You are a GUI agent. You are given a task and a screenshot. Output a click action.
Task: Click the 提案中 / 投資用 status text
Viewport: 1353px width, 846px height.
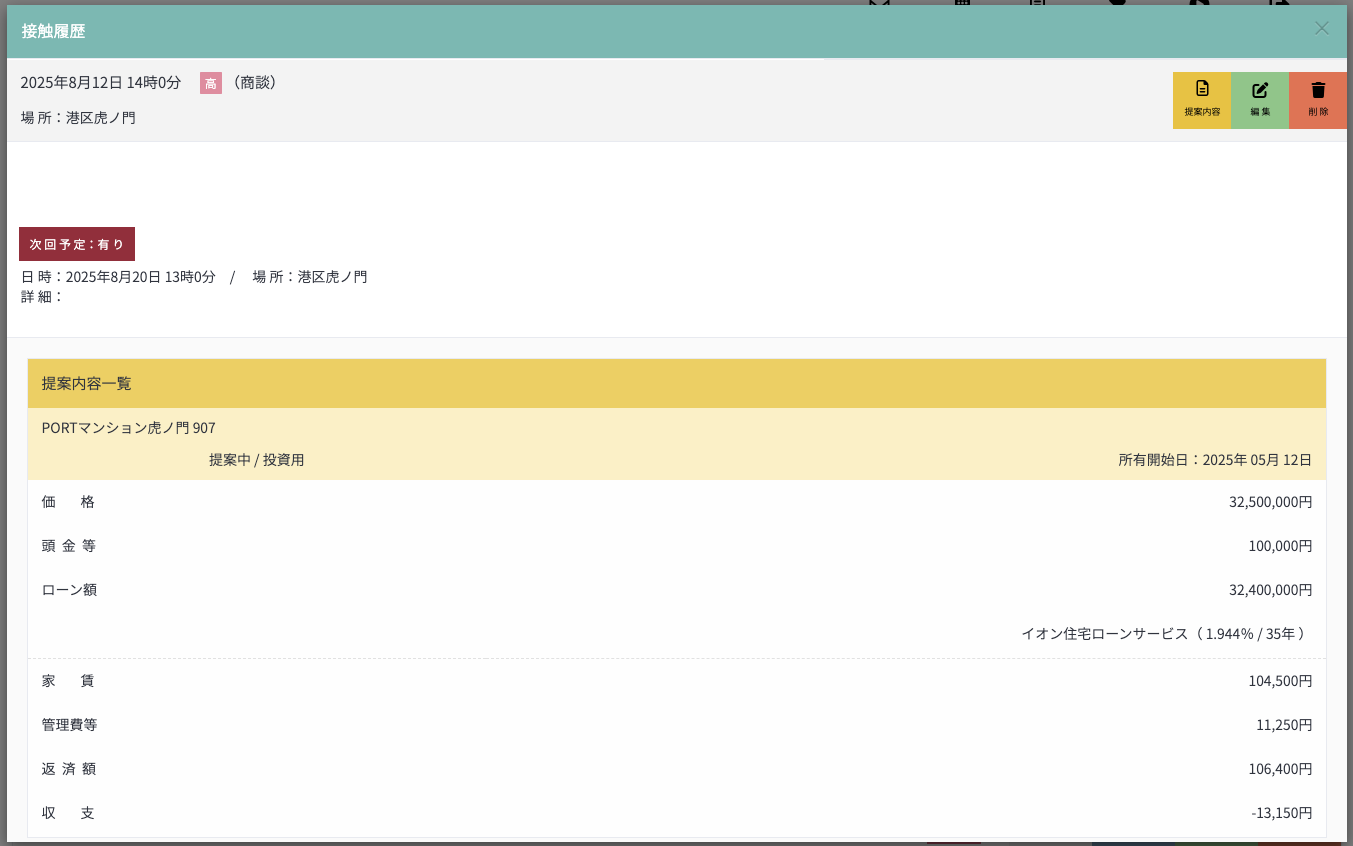256,460
